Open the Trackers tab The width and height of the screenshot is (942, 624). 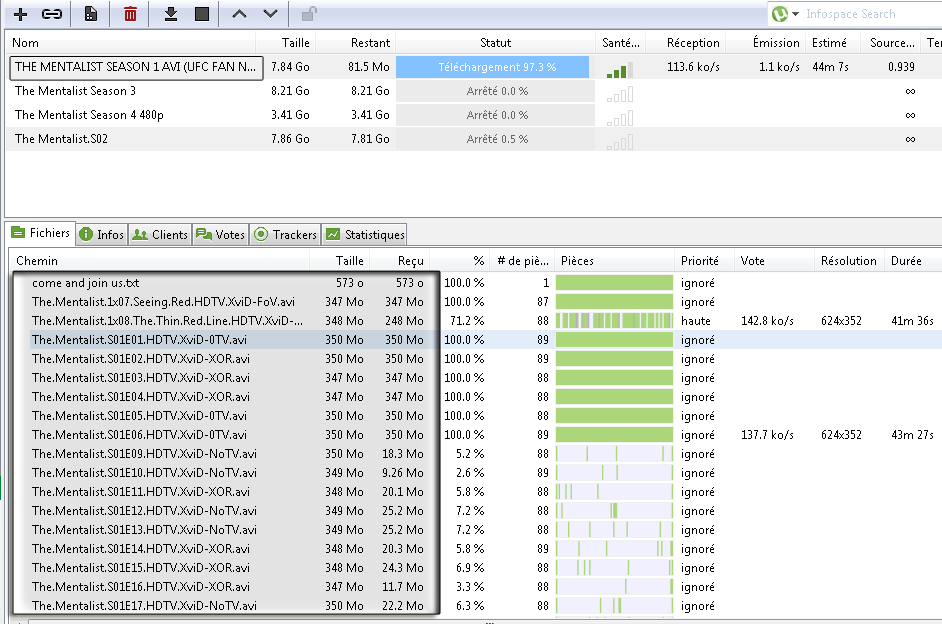(285, 235)
